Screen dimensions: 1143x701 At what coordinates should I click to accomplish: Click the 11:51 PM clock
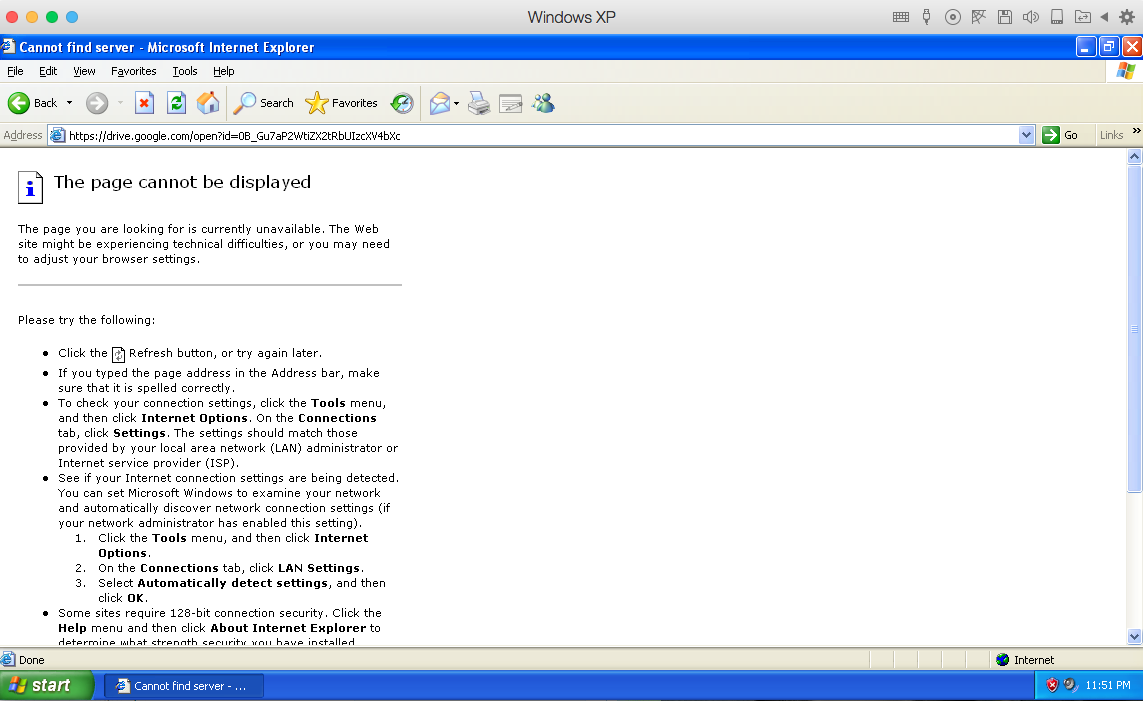(x=1108, y=685)
